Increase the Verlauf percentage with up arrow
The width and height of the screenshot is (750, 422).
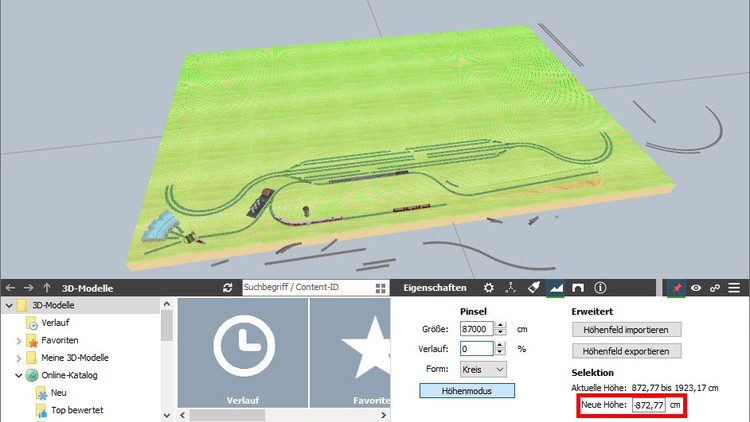500,345
